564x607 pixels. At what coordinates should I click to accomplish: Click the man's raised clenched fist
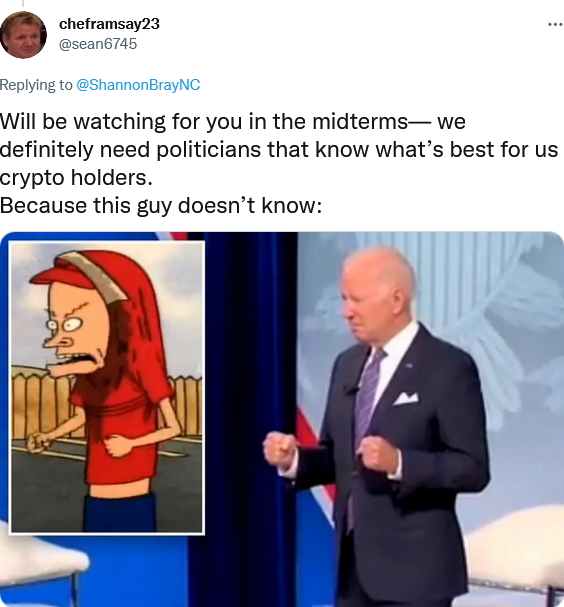(x=279, y=449)
